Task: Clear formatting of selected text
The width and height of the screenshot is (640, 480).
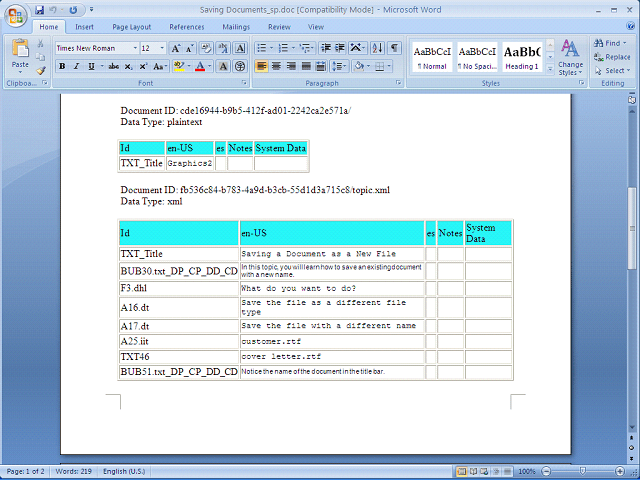Action: (207, 48)
